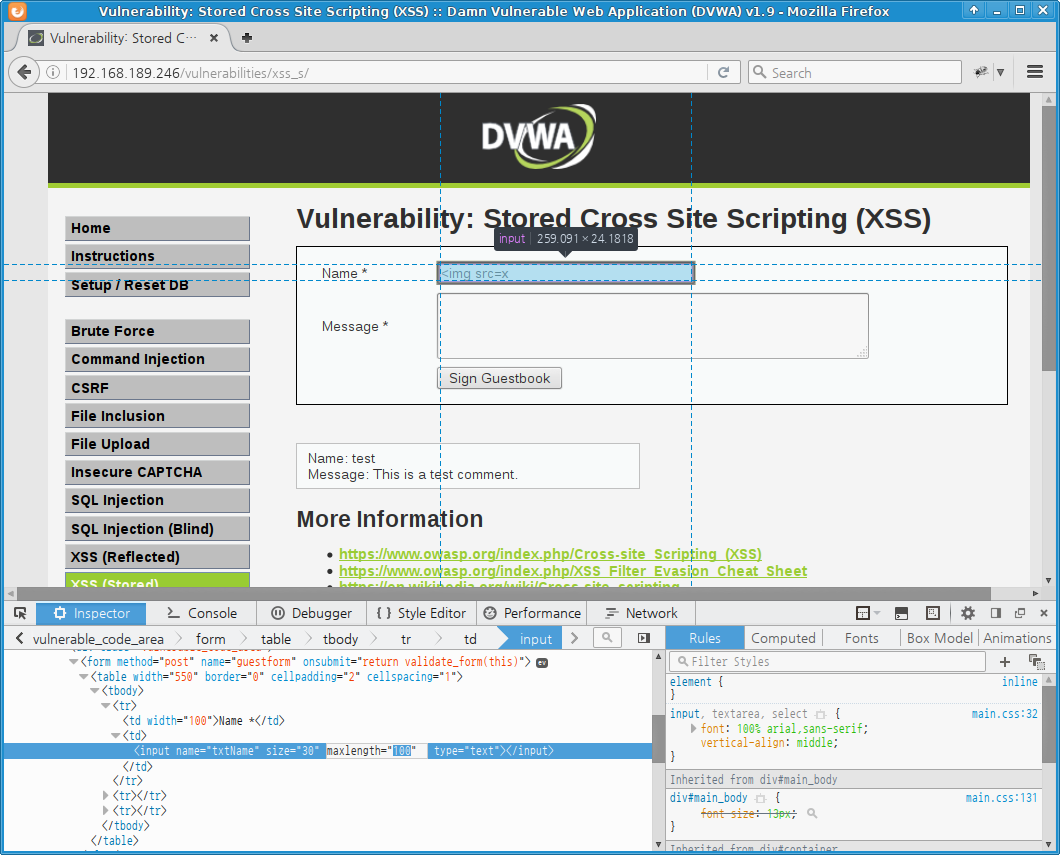Open SQL Injection (Blind) page
1060x855 pixels.
158,529
